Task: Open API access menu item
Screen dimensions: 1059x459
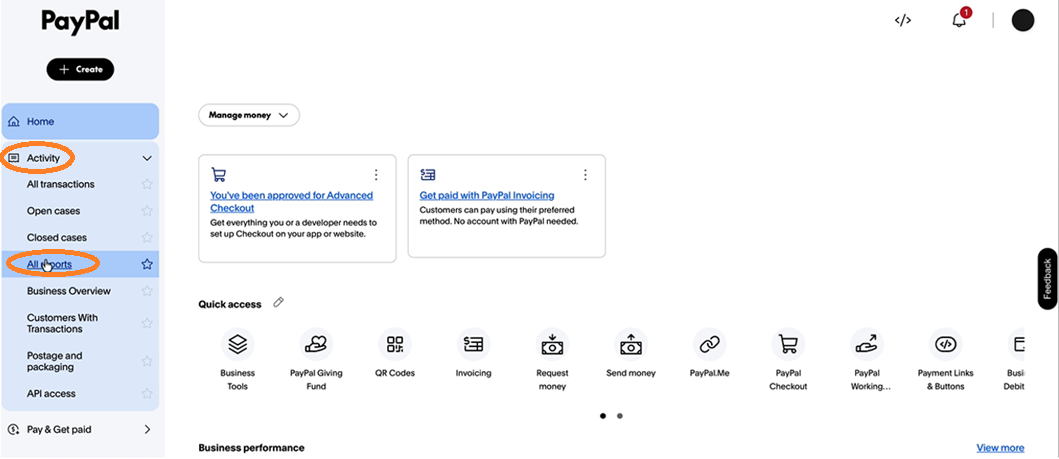Action: pos(51,394)
